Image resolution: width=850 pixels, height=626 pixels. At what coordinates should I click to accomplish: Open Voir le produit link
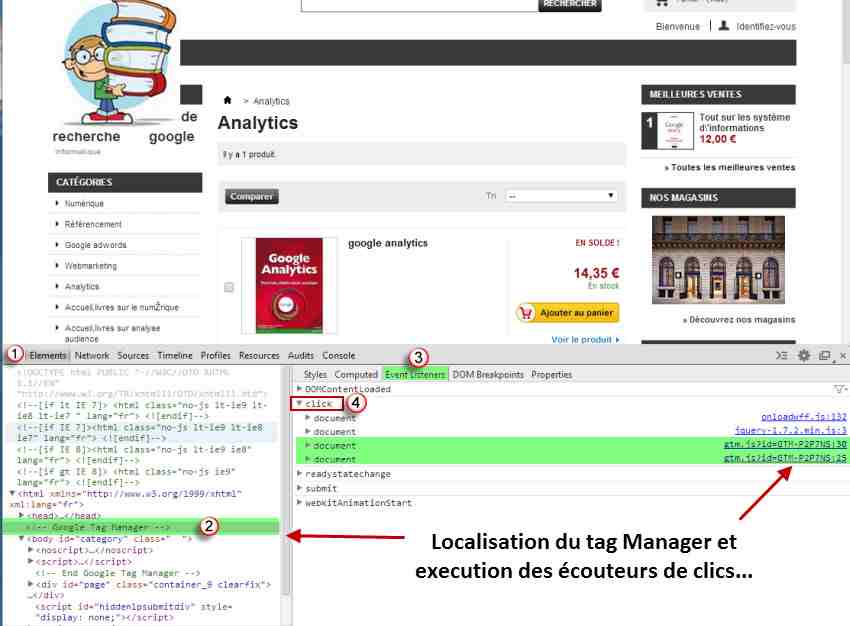tap(585, 340)
